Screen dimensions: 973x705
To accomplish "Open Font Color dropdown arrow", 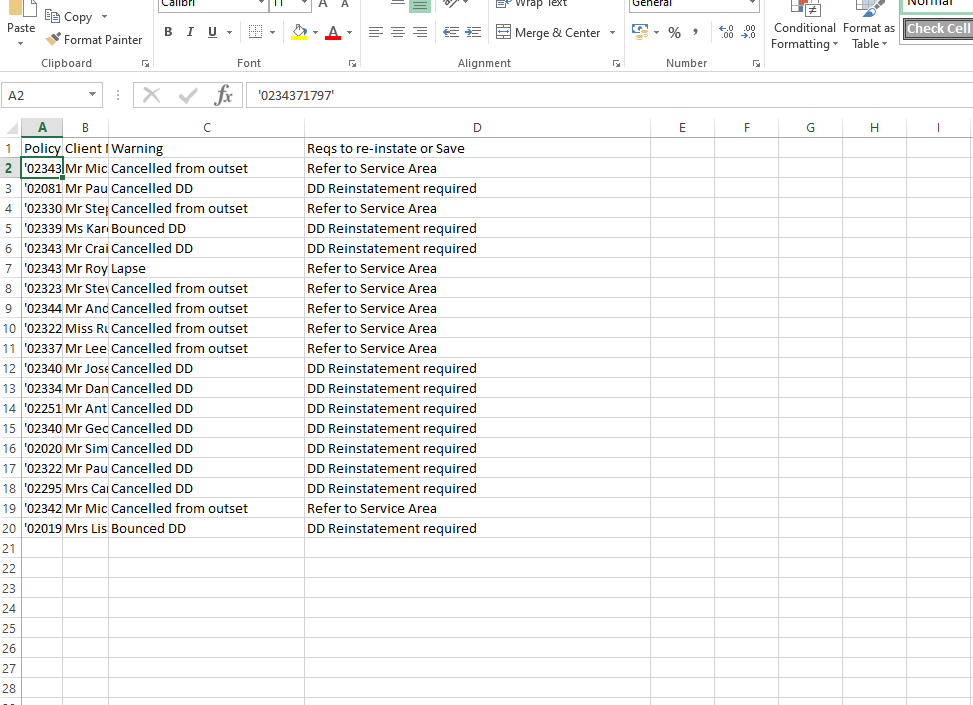I will (x=349, y=32).
